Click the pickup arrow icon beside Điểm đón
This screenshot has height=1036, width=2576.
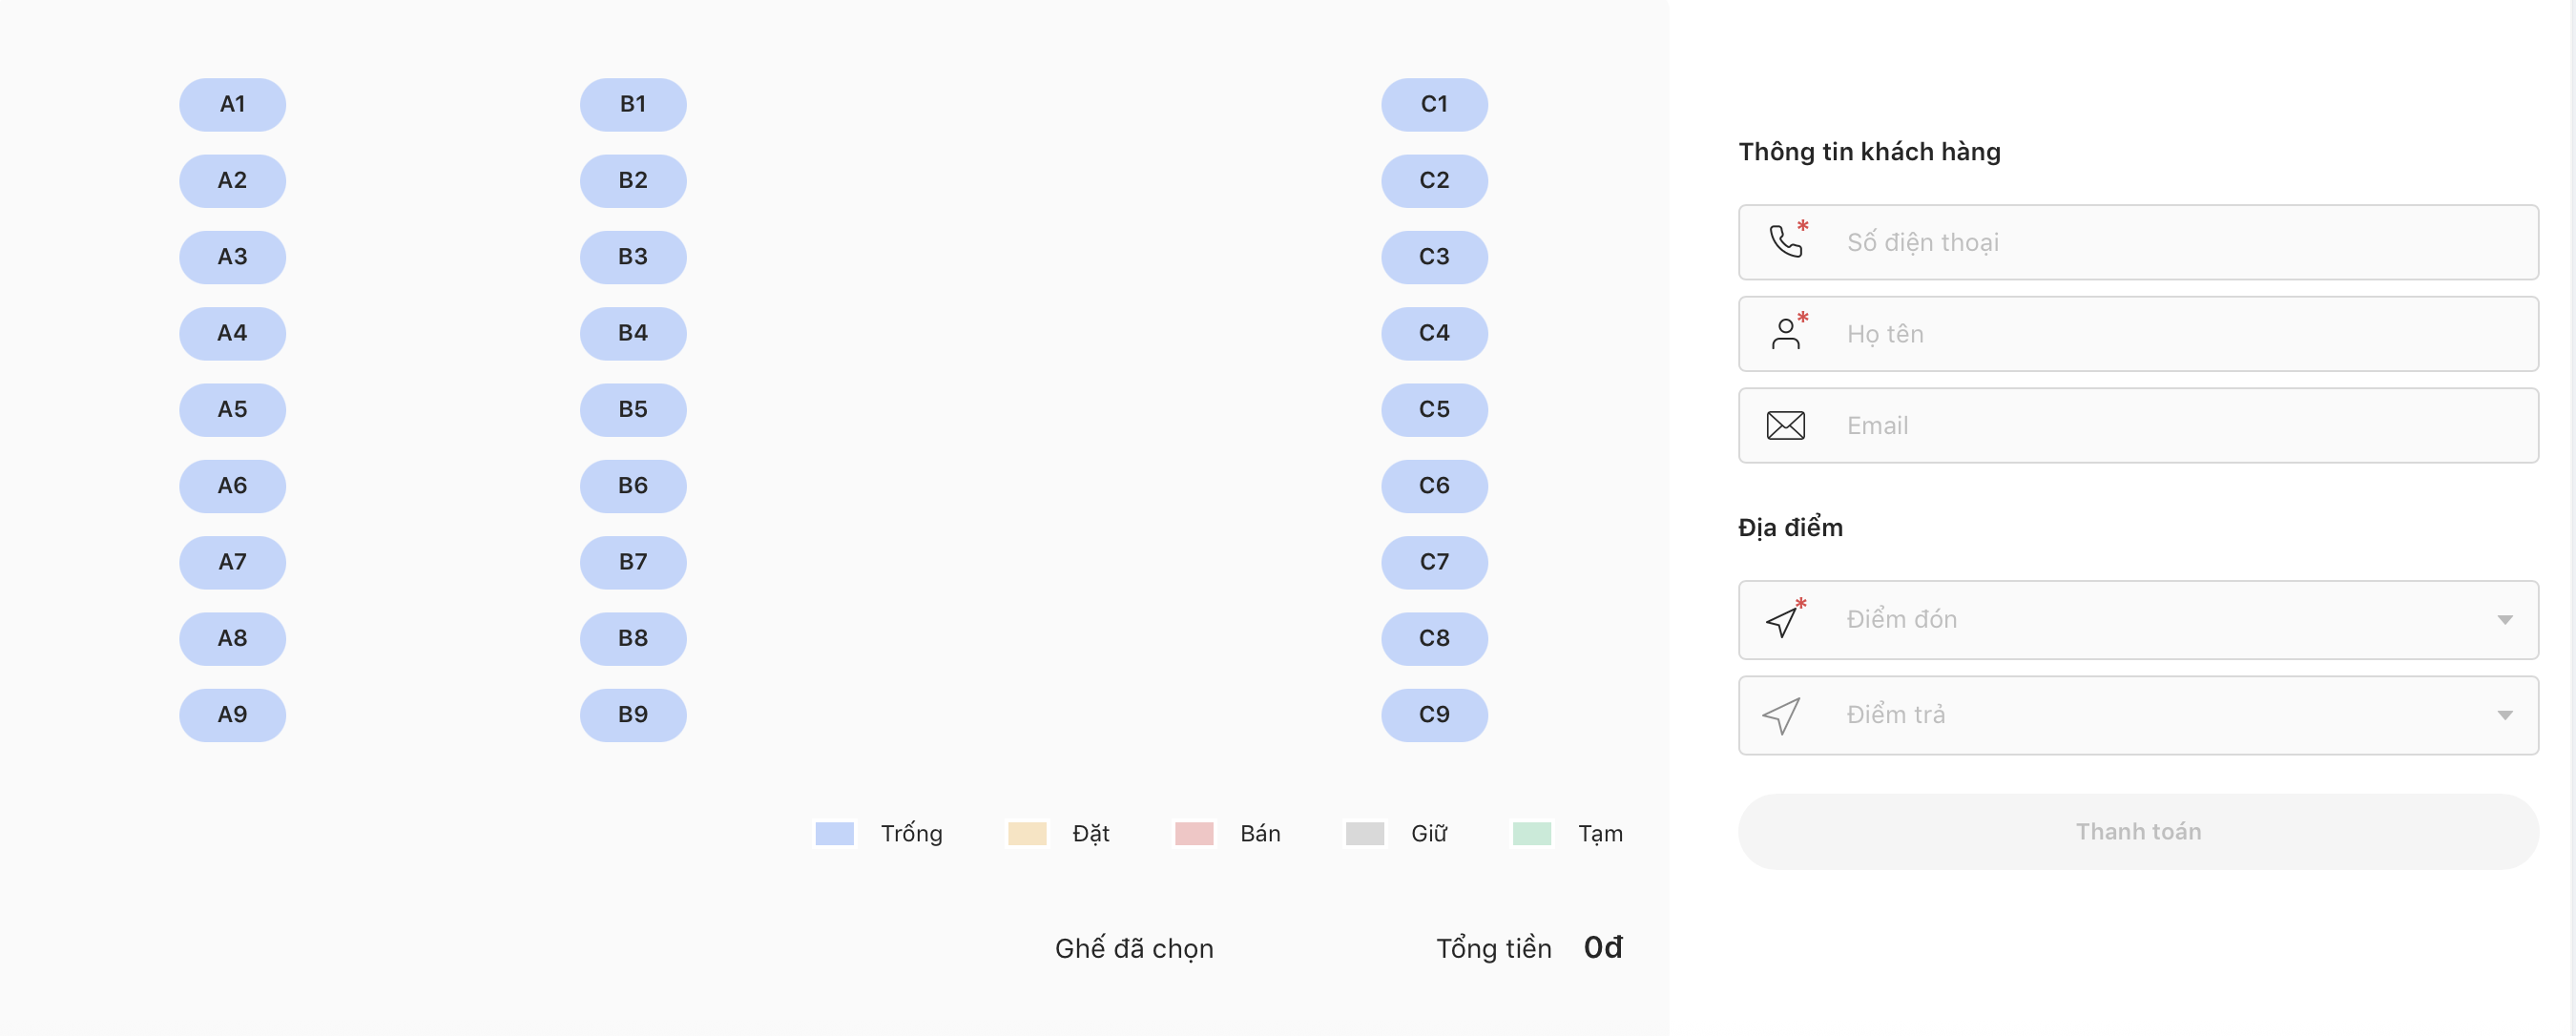coord(1781,621)
